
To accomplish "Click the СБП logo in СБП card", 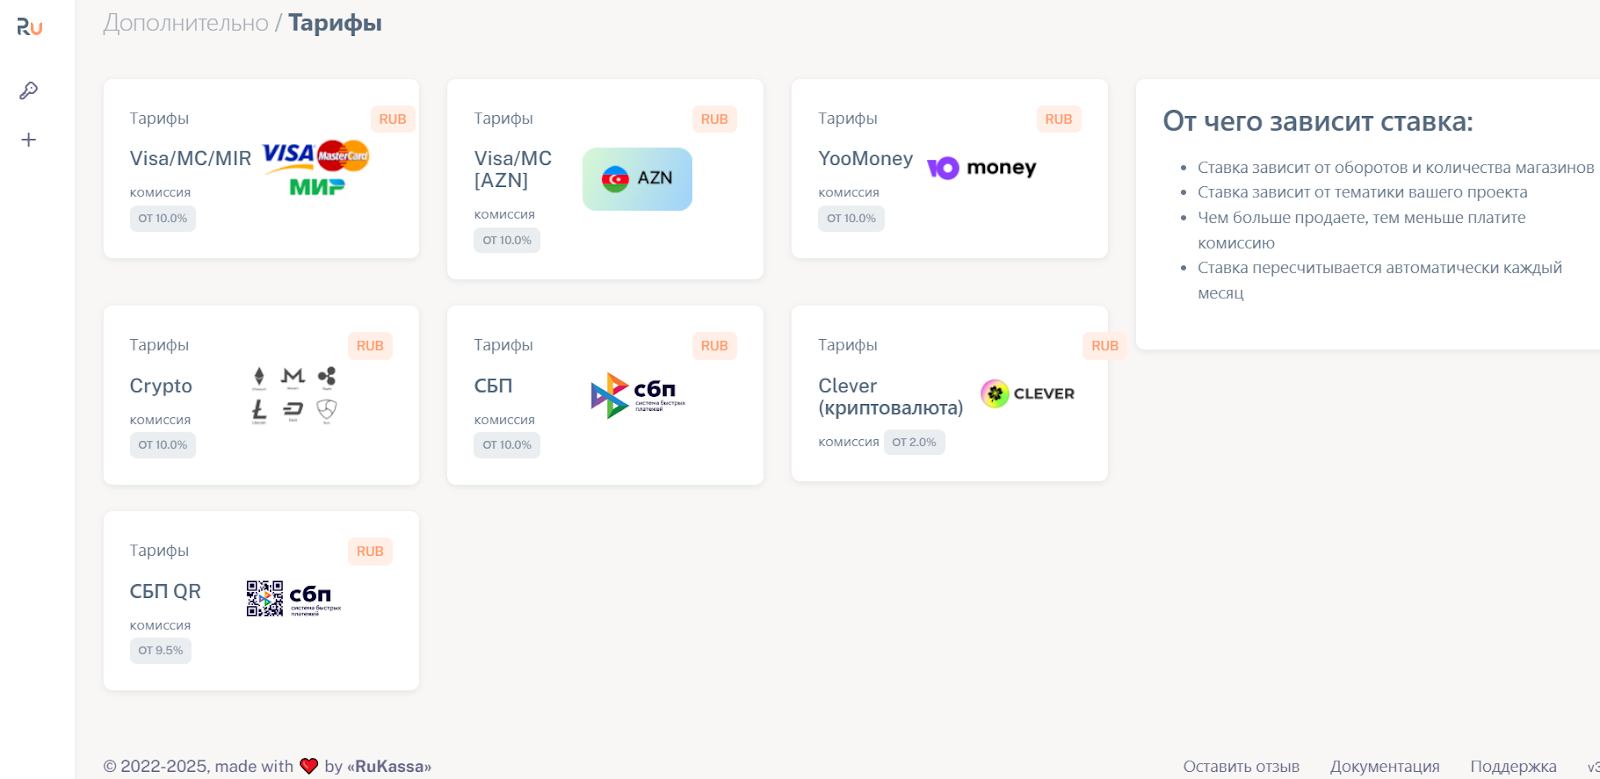I will (x=638, y=395).
